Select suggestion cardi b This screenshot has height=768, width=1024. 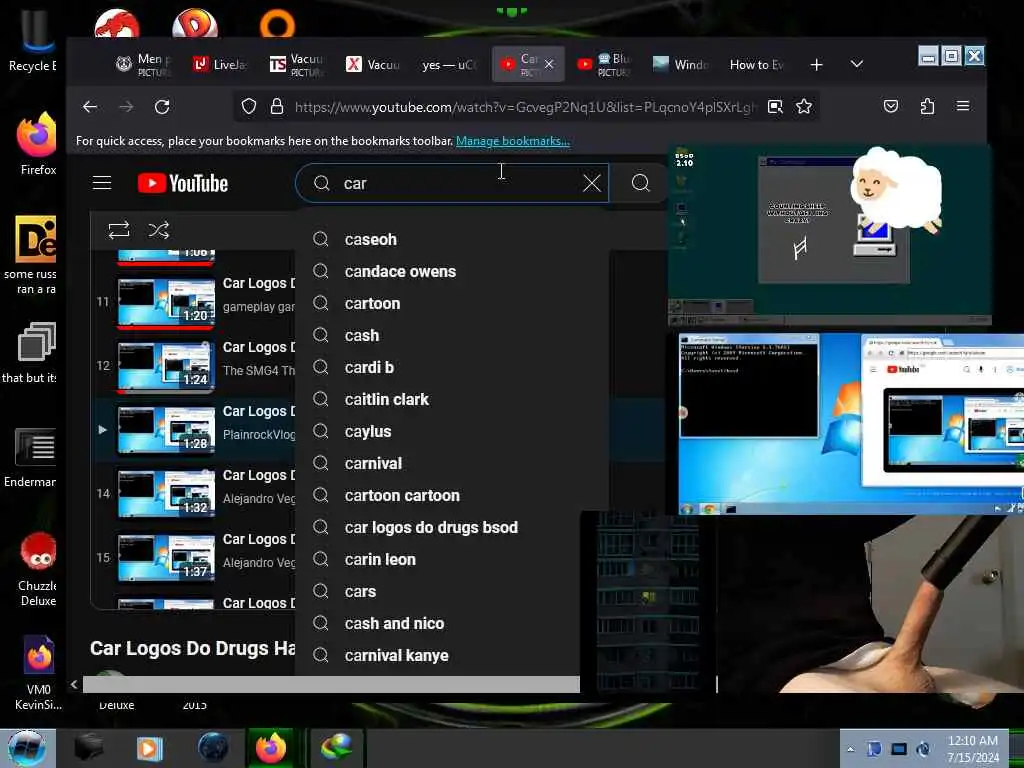click(452, 368)
